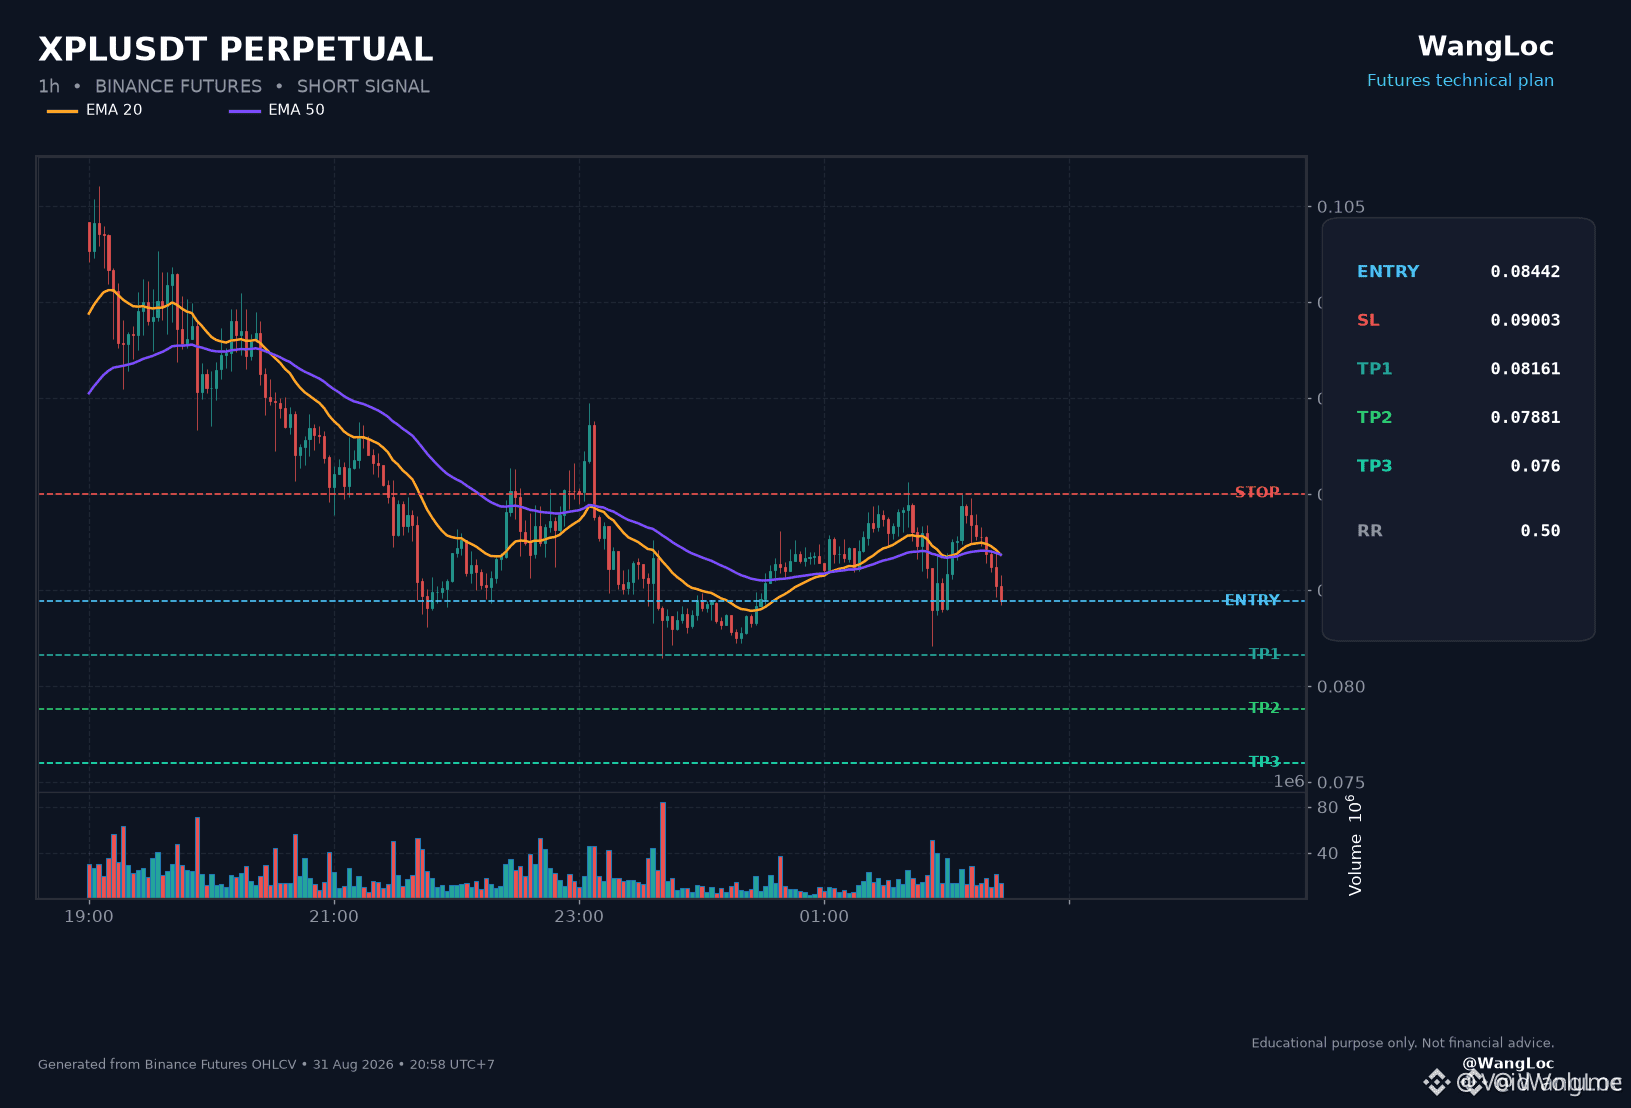Screen dimensions: 1631x1108
Task: Click the TP3 marker on the chart line
Action: coord(1264,763)
